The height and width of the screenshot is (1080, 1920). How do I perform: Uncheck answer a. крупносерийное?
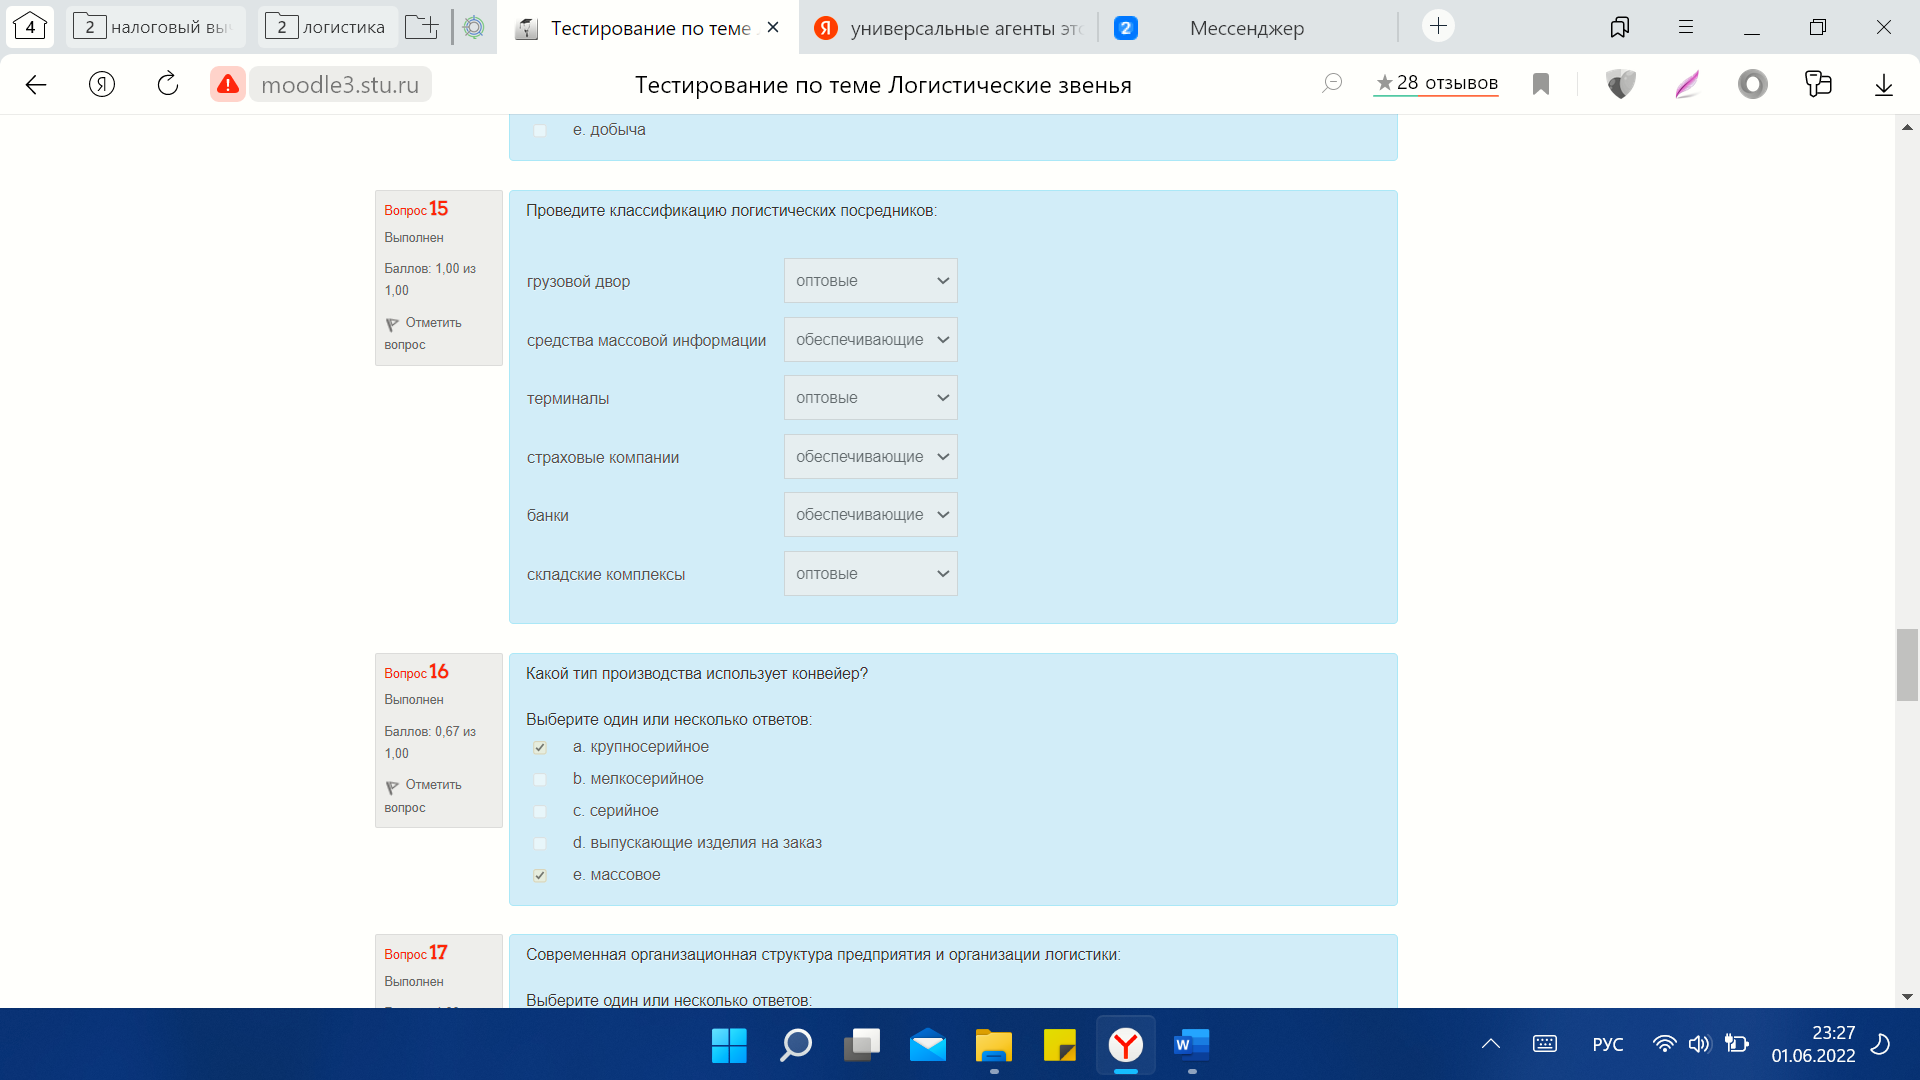pos(540,748)
